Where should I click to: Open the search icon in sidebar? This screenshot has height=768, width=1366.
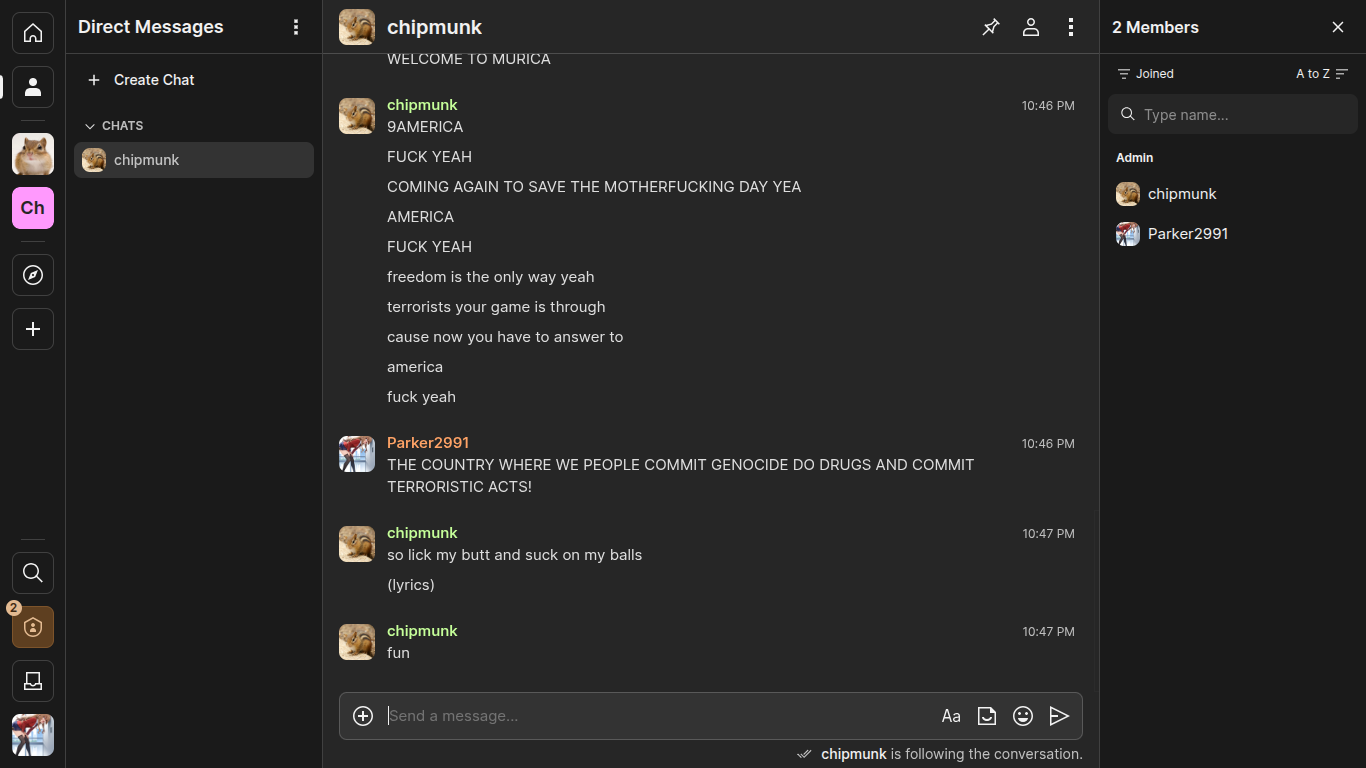33,573
